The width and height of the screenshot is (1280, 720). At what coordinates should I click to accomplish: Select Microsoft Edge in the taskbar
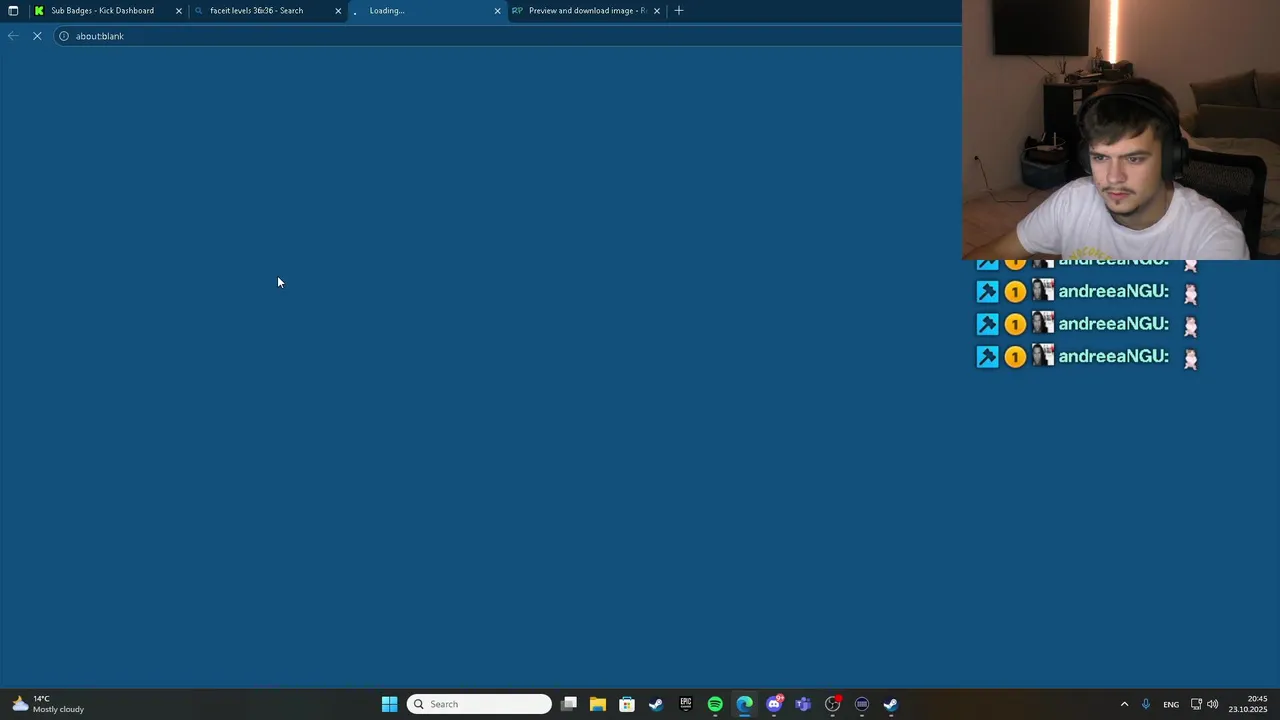(745, 704)
